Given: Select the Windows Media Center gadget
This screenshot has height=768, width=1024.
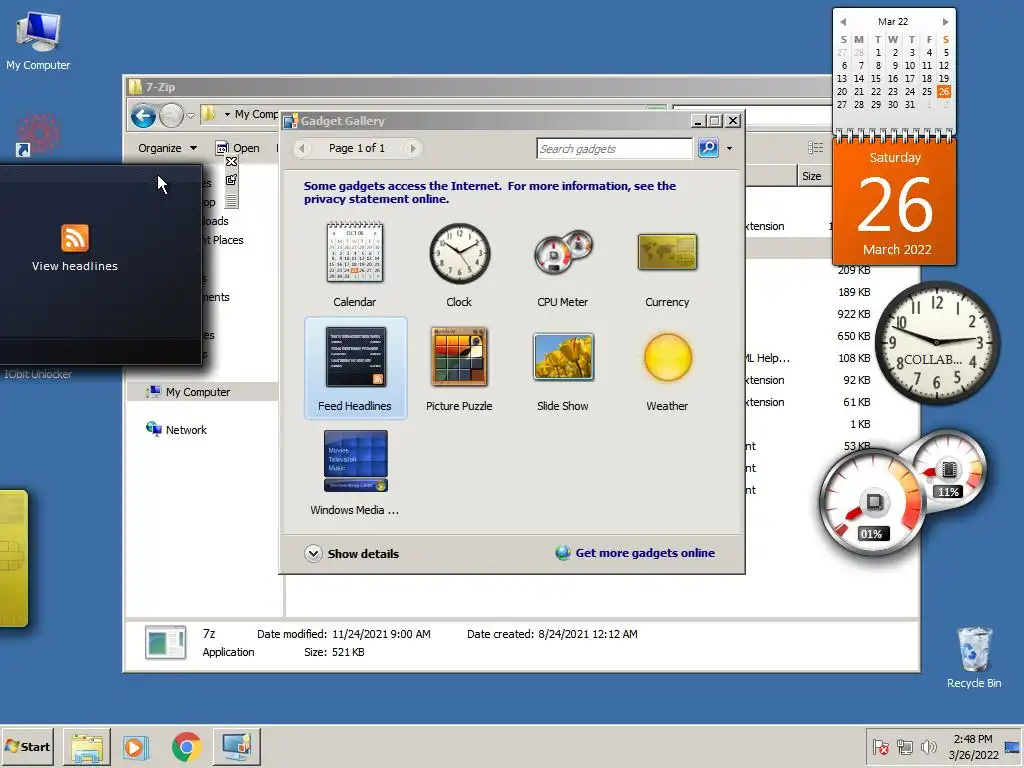Looking at the screenshot, I should coord(355,472).
